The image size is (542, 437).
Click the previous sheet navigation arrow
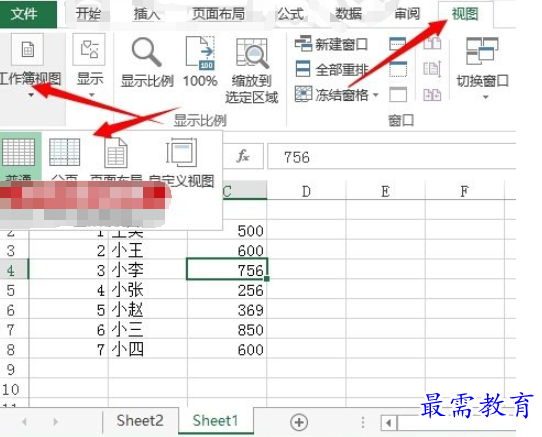24,422
